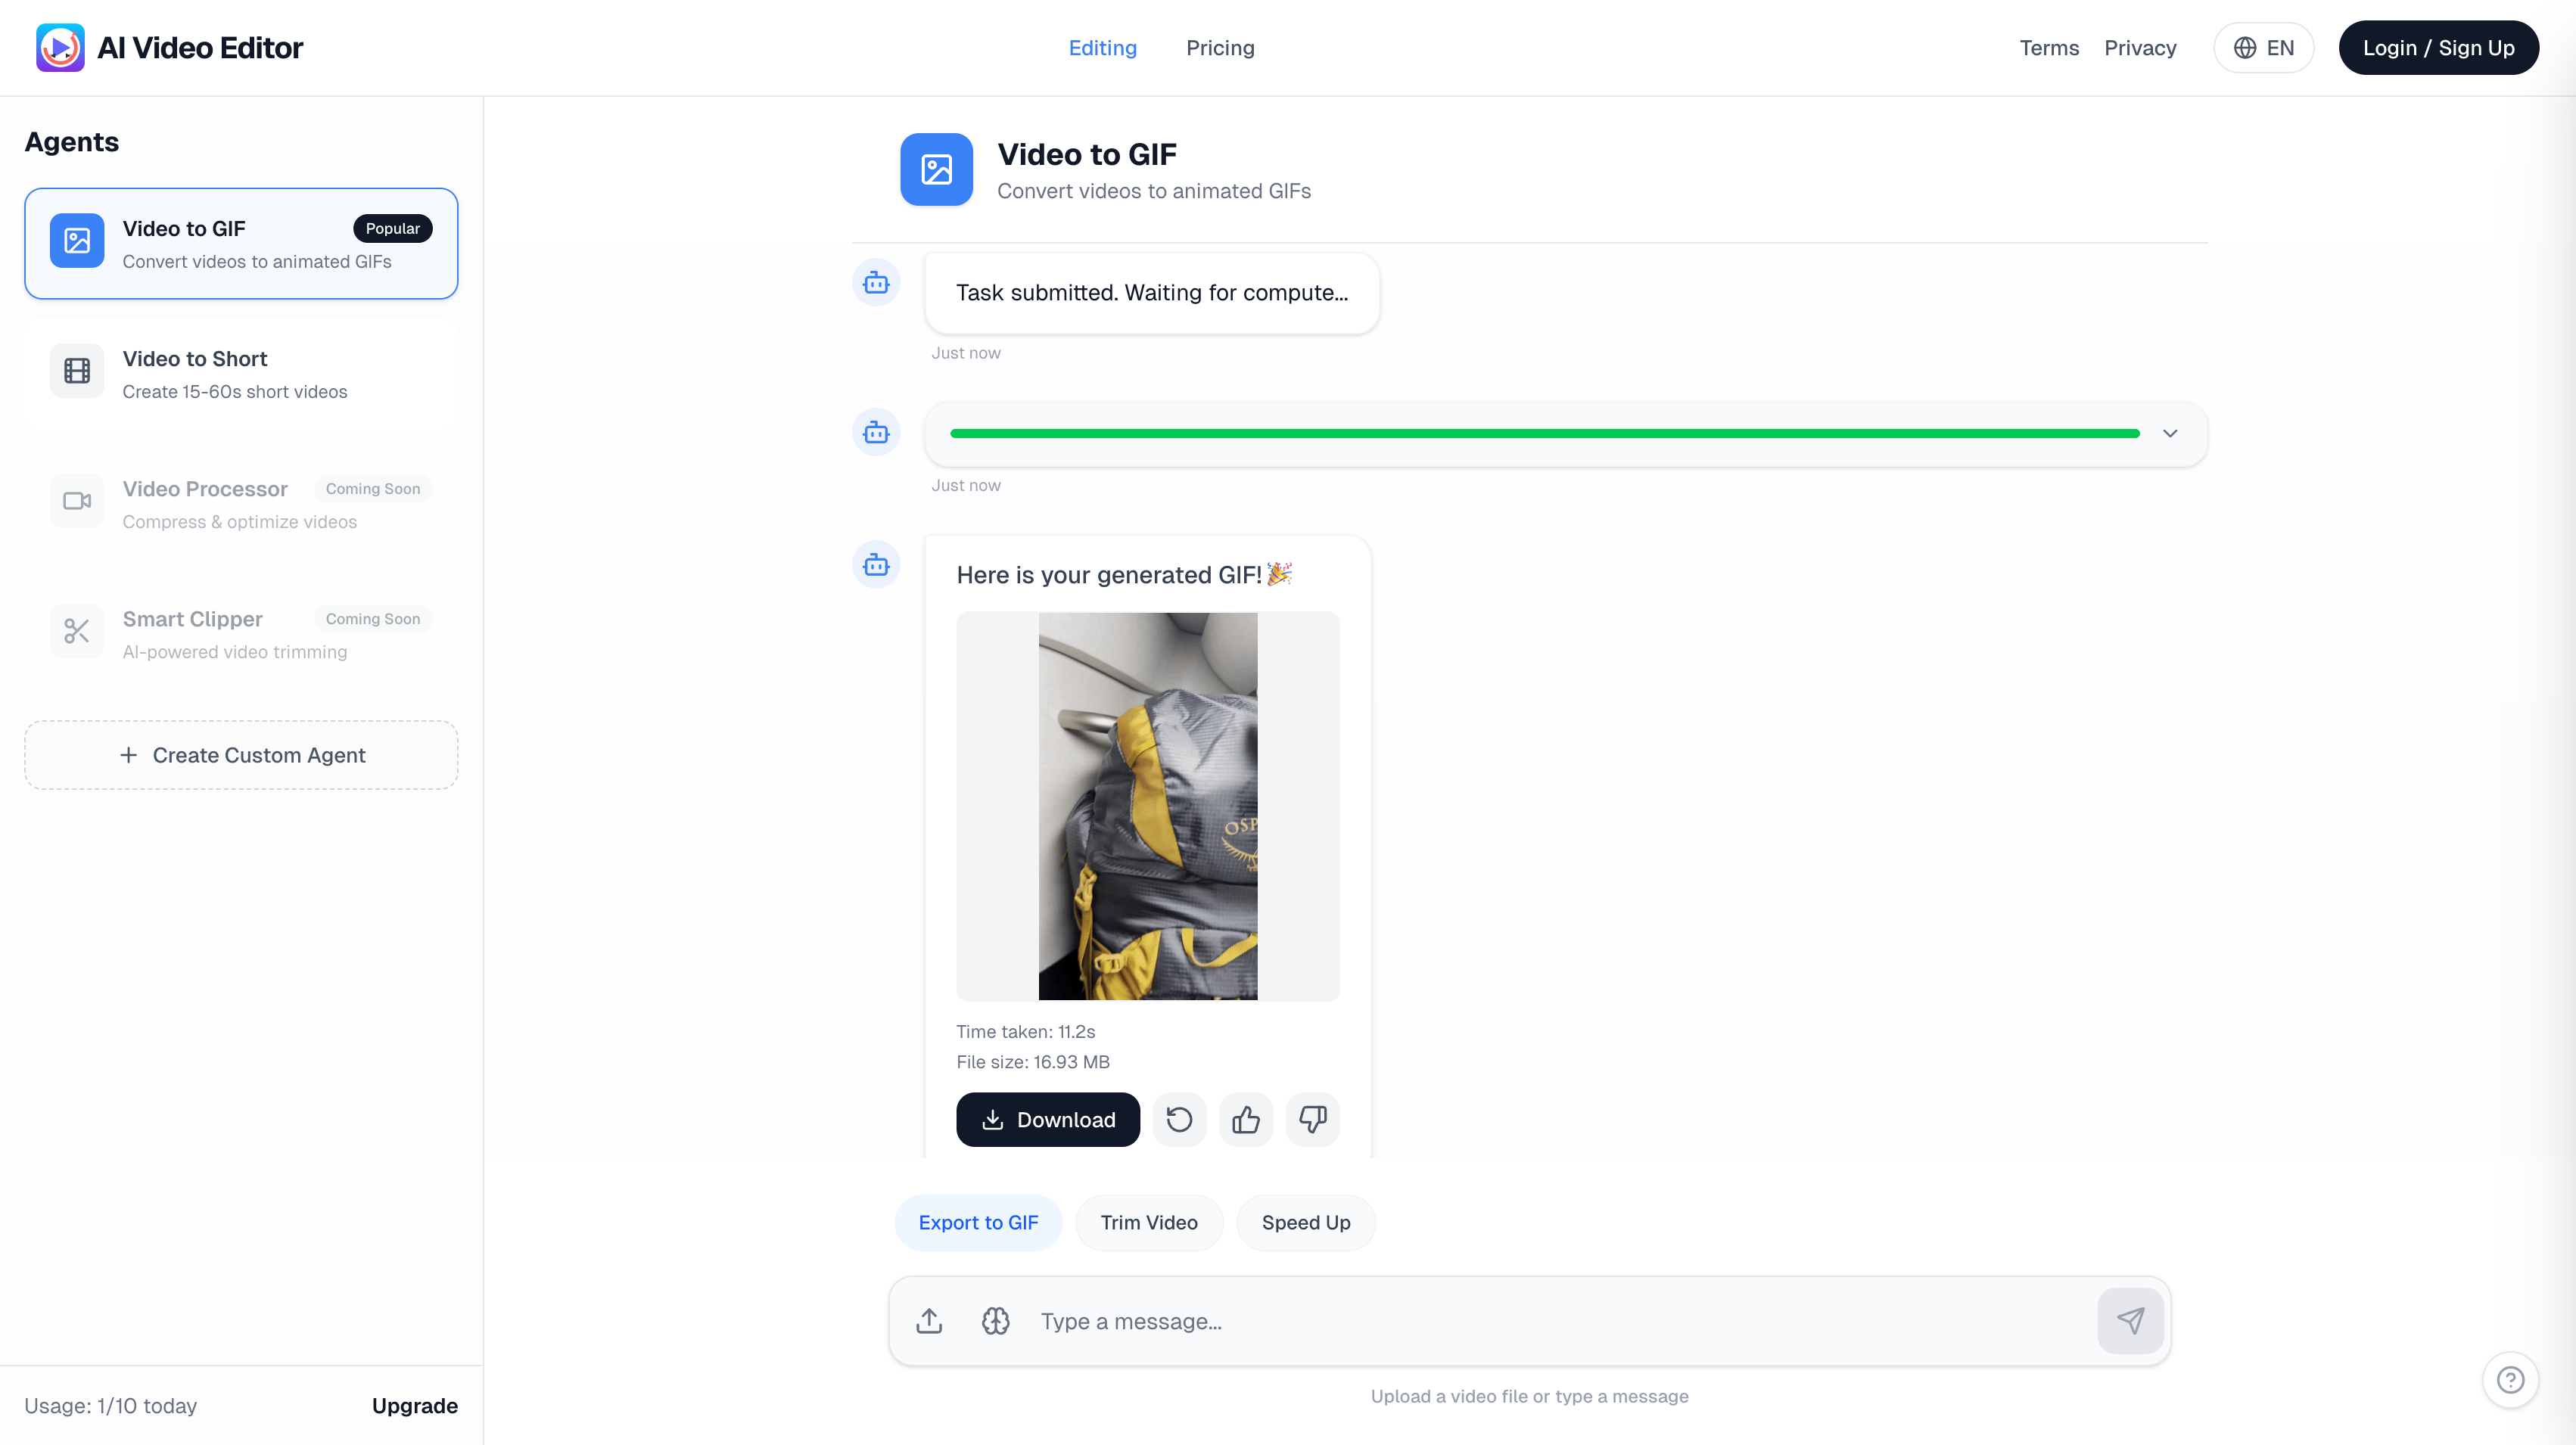The height and width of the screenshot is (1445, 2576).
Task: Open the EN language selector
Action: (x=2264, y=47)
